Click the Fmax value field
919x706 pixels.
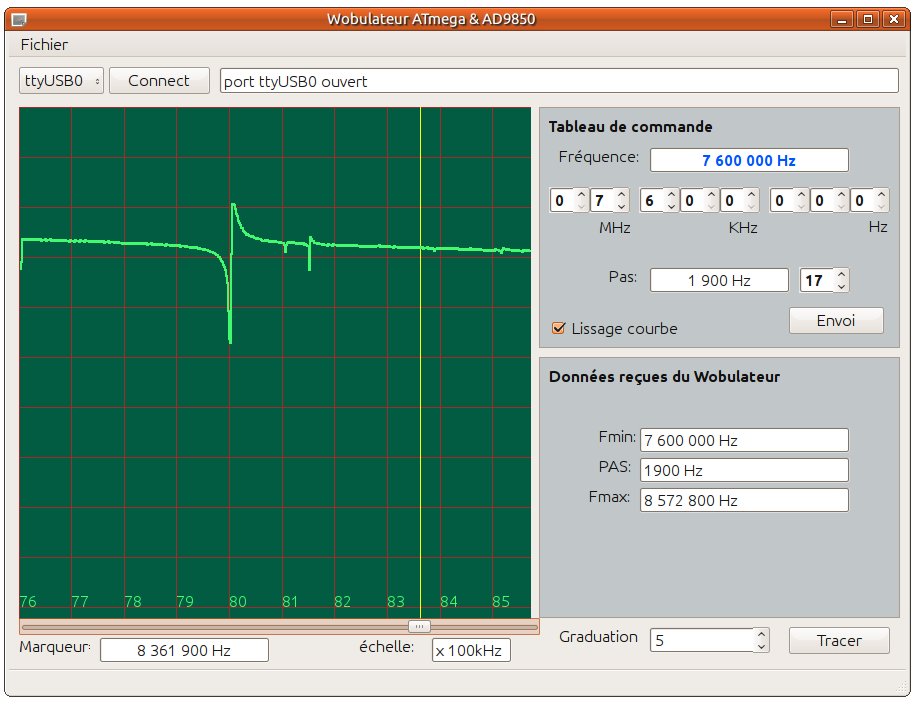click(x=744, y=500)
